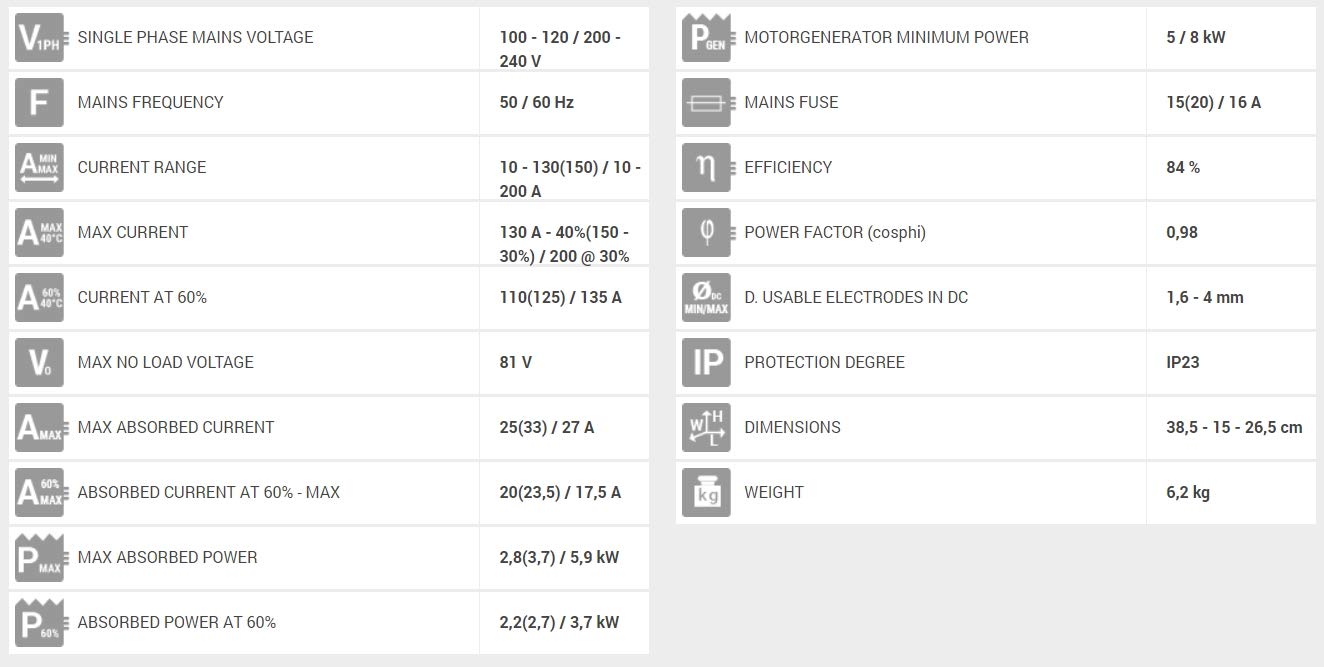
Task: Click the power factor cosphi icon
Action: pyautogui.click(x=706, y=233)
